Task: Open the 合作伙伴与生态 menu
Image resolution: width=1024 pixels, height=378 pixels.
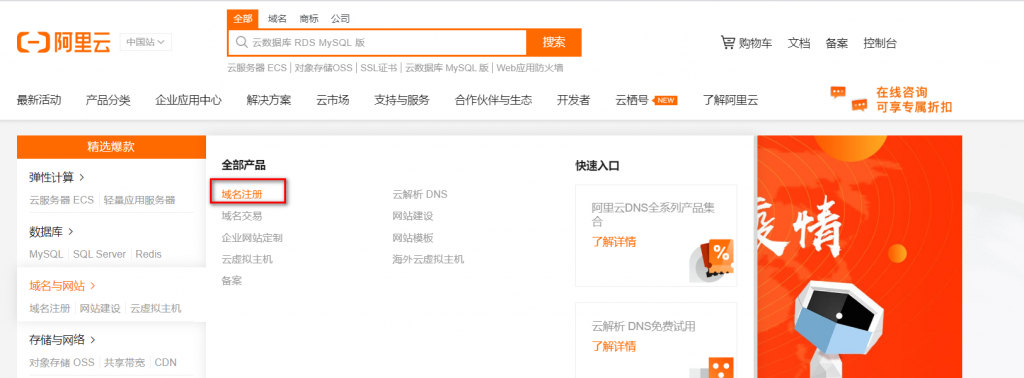Action: (x=494, y=100)
